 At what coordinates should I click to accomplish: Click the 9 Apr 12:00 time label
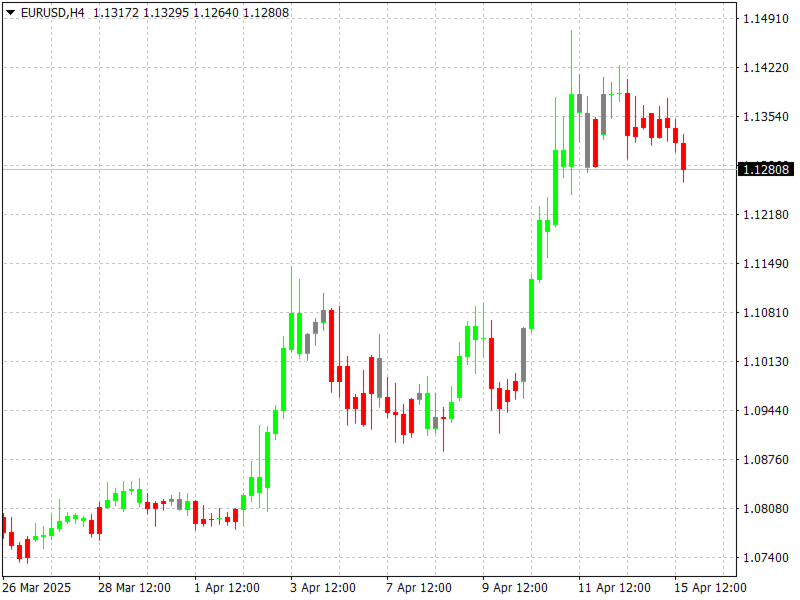pyautogui.click(x=515, y=588)
